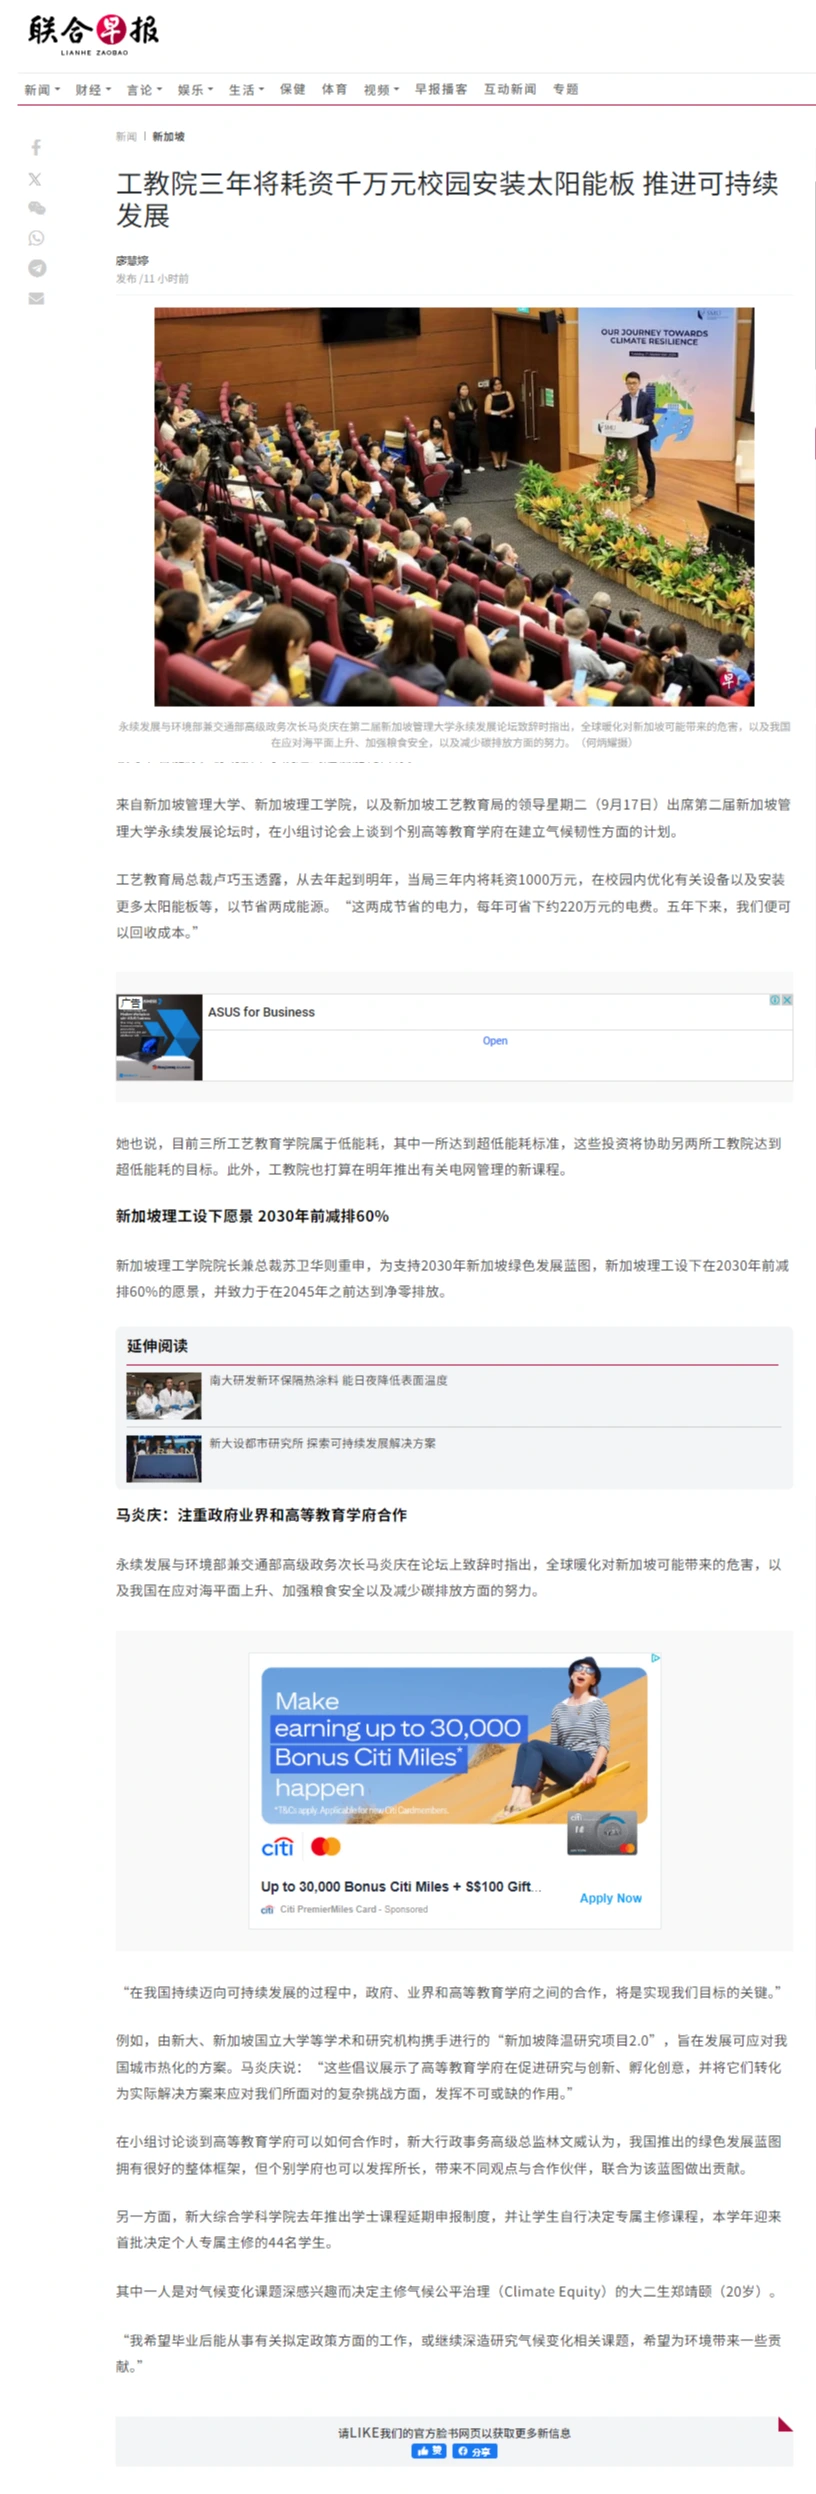Screen dimensions: 816x2494
Task: Open 专题 menu item
Action: [566, 90]
